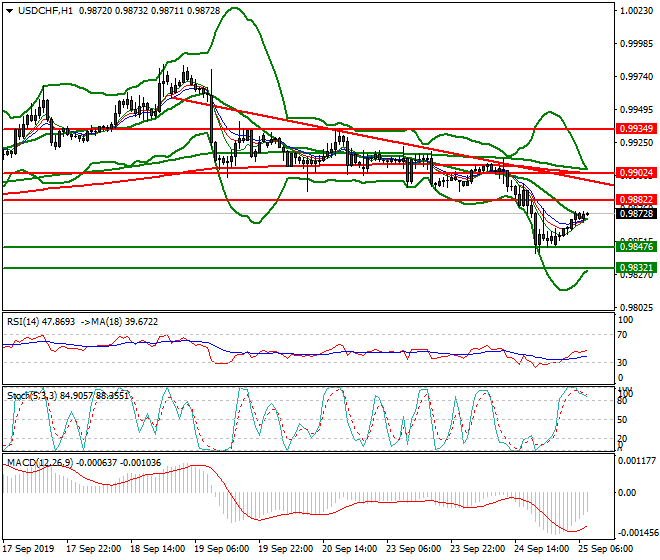Select the 0.99985 price scale value

(636, 44)
